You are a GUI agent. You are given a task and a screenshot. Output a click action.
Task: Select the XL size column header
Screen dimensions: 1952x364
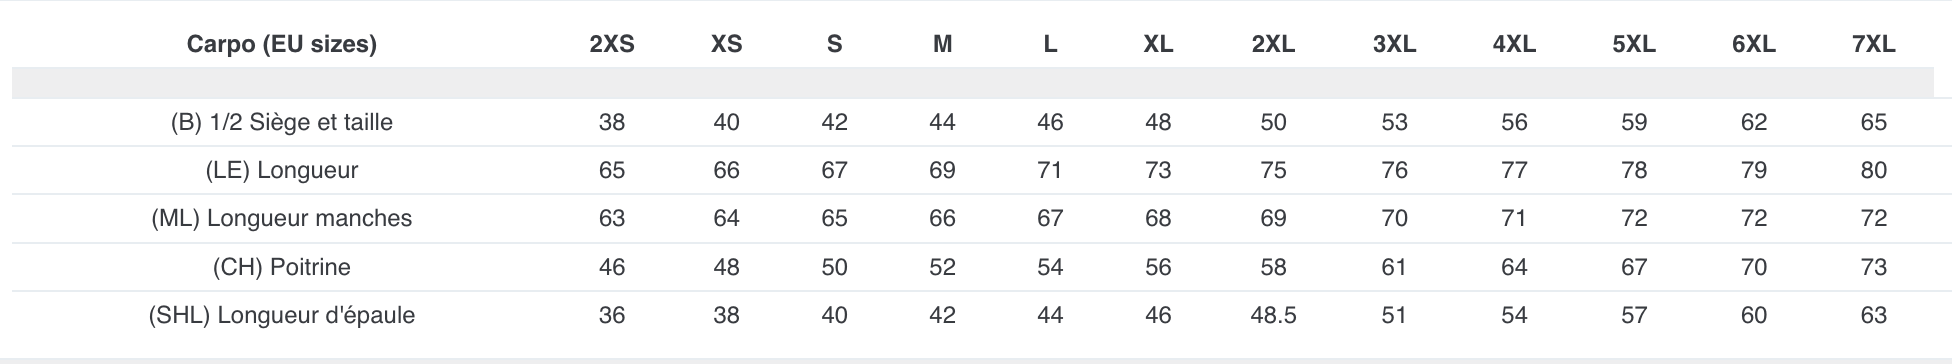click(x=1158, y=44)
